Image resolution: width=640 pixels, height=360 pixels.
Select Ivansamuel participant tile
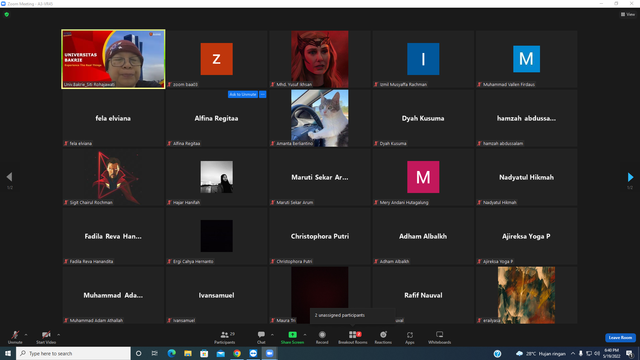pos(217,295)
